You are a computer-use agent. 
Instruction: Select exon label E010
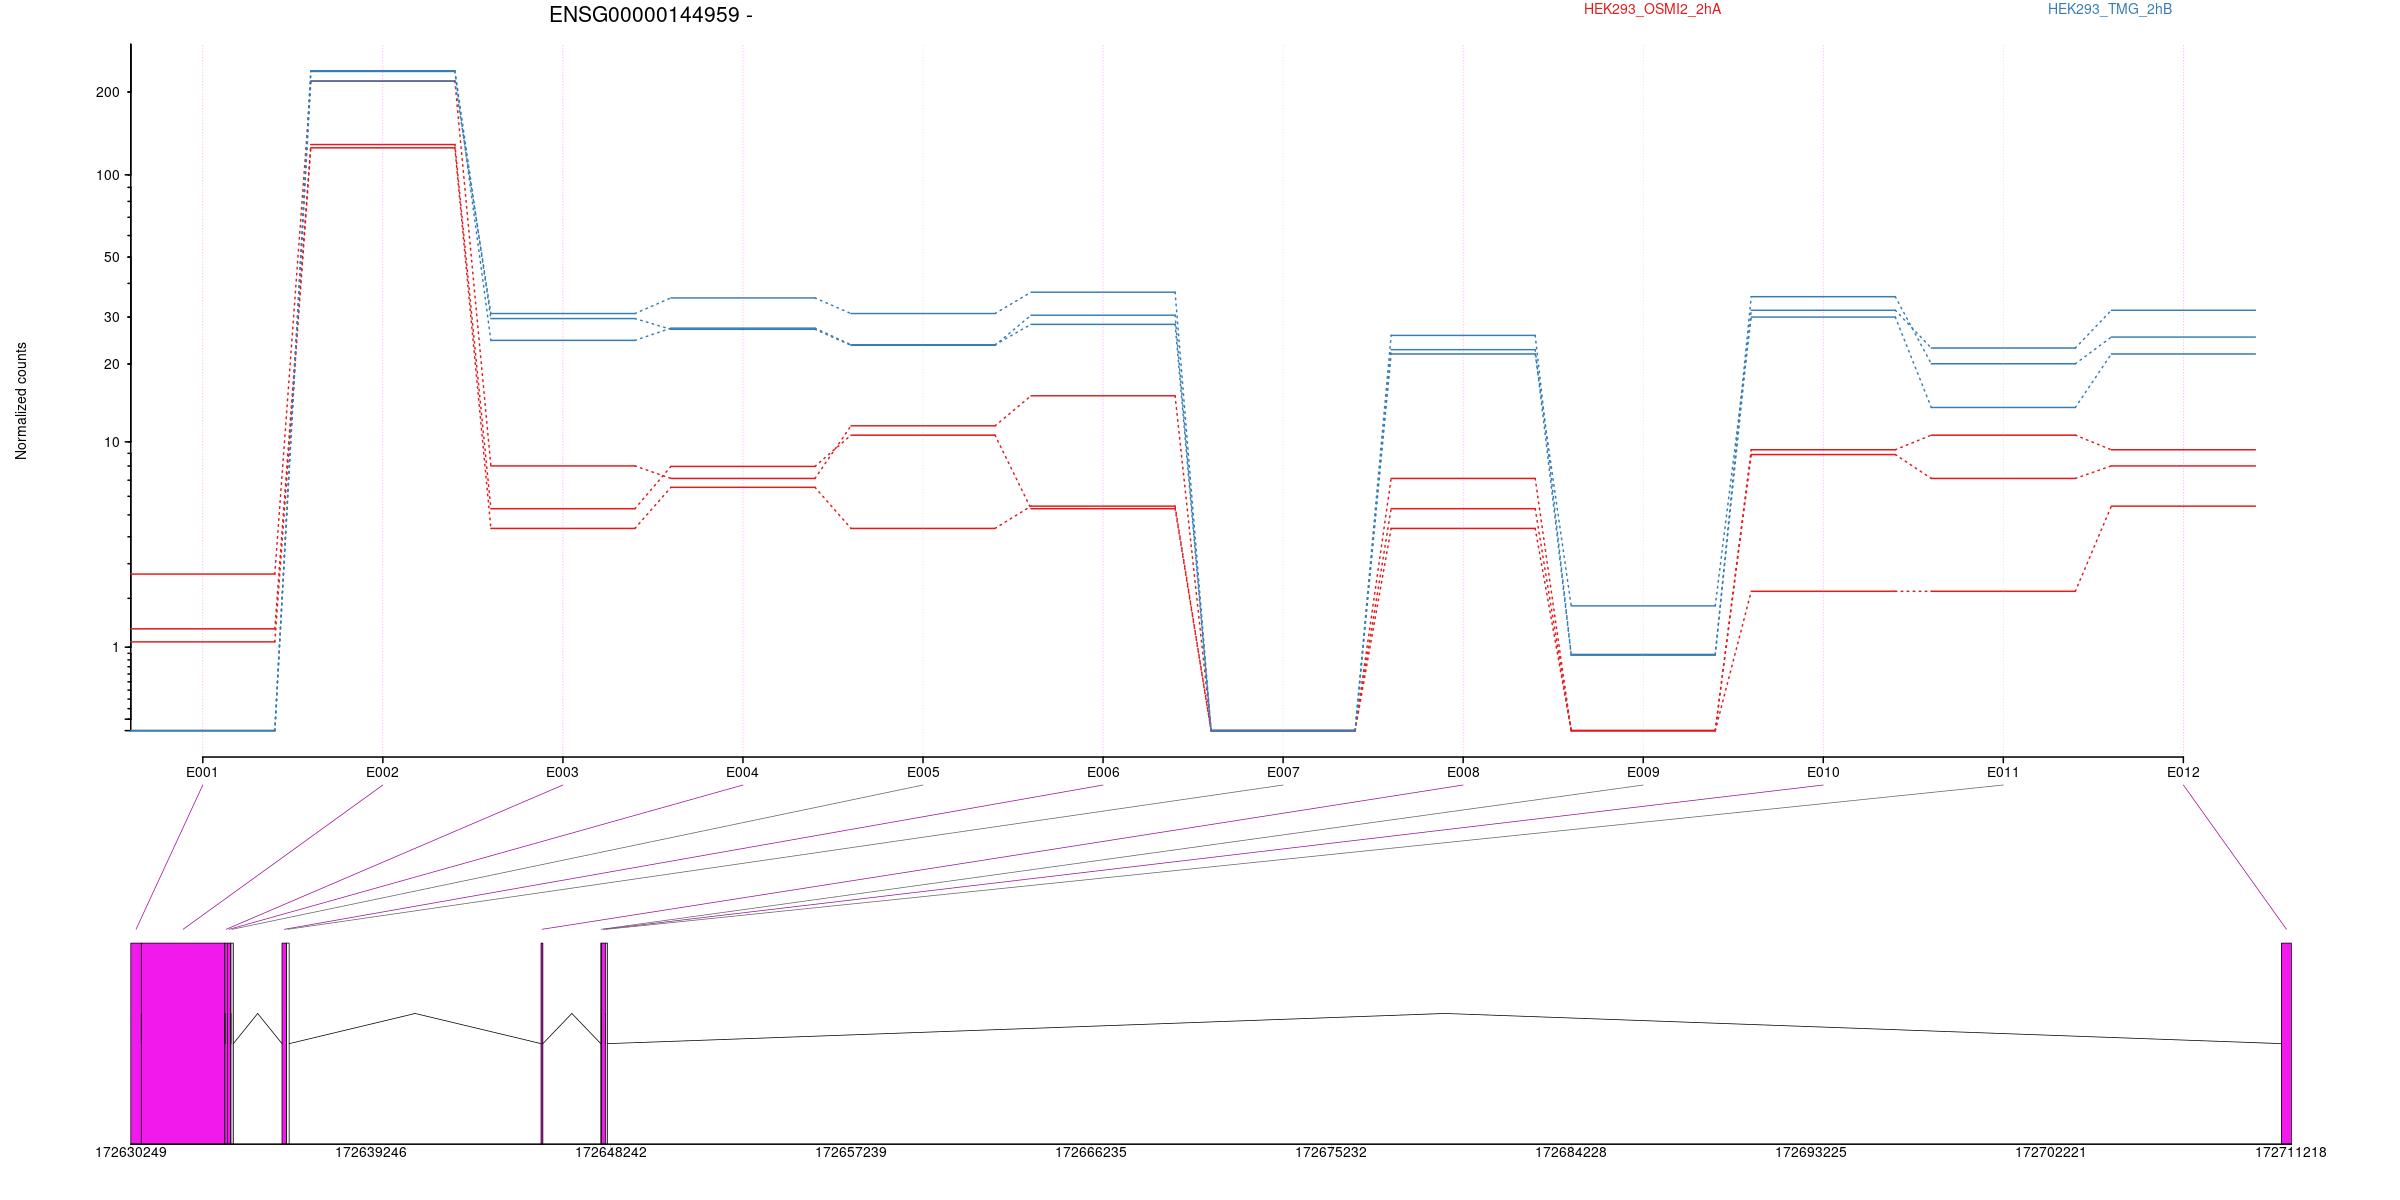pyautogui.click(x=1823, y=772)
